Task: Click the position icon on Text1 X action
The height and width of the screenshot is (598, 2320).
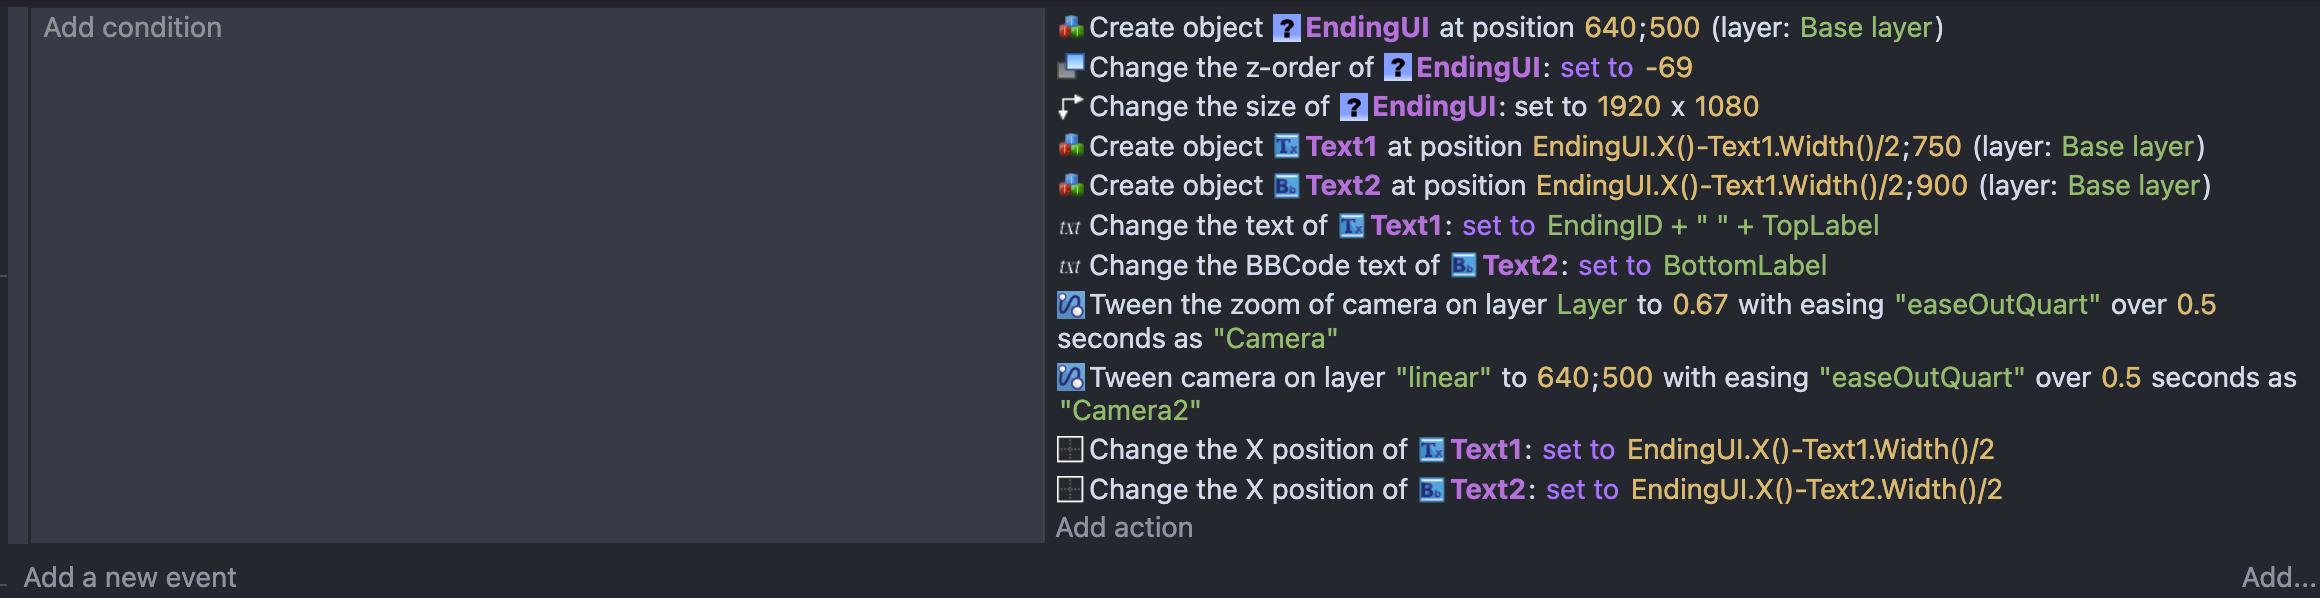Action: [1070, 450]
